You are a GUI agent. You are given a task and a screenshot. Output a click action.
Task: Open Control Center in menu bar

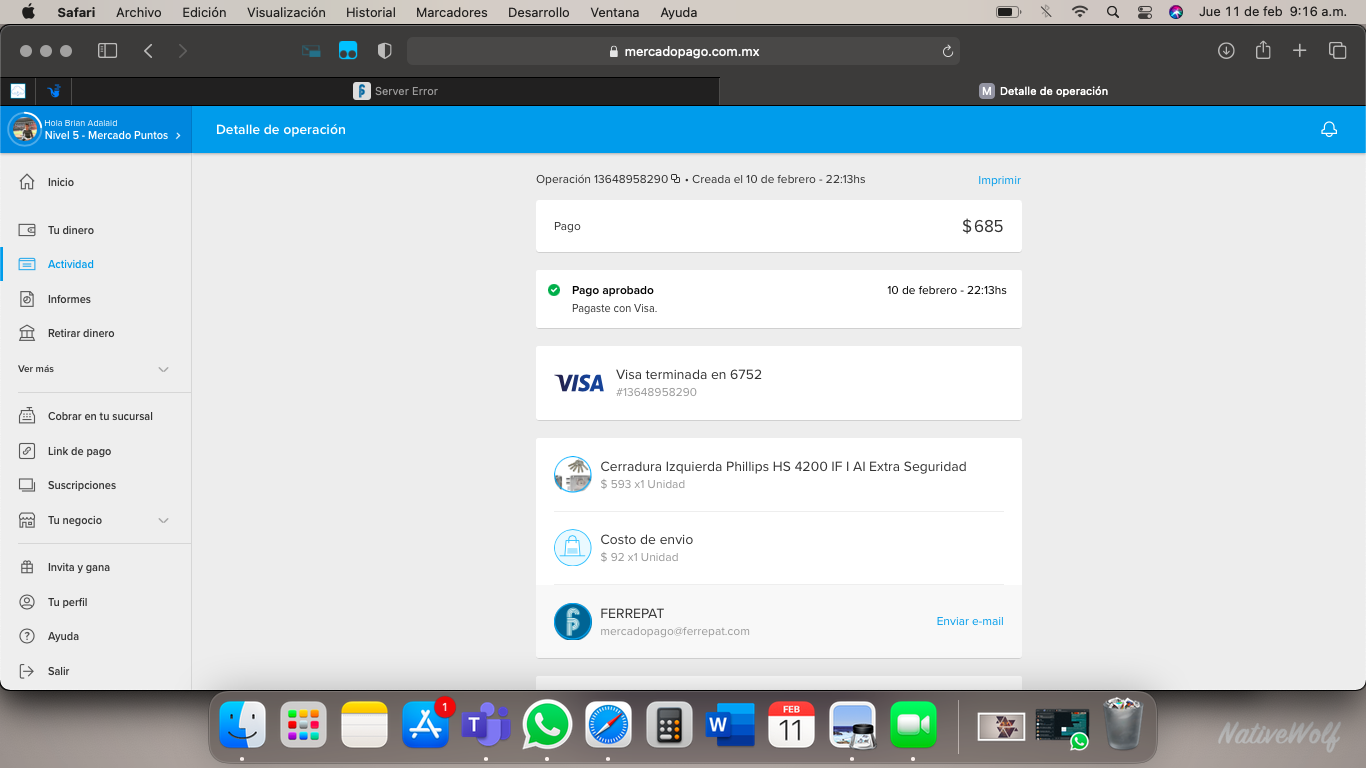pos(1145,12)
